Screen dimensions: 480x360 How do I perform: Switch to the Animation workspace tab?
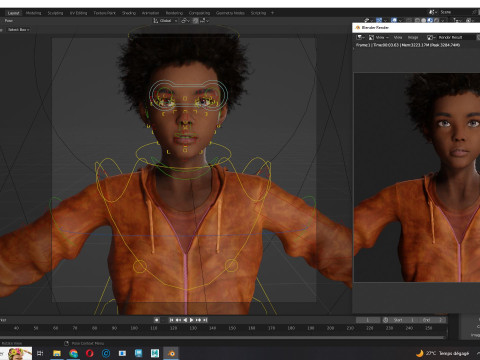click(x=150, y=13)
